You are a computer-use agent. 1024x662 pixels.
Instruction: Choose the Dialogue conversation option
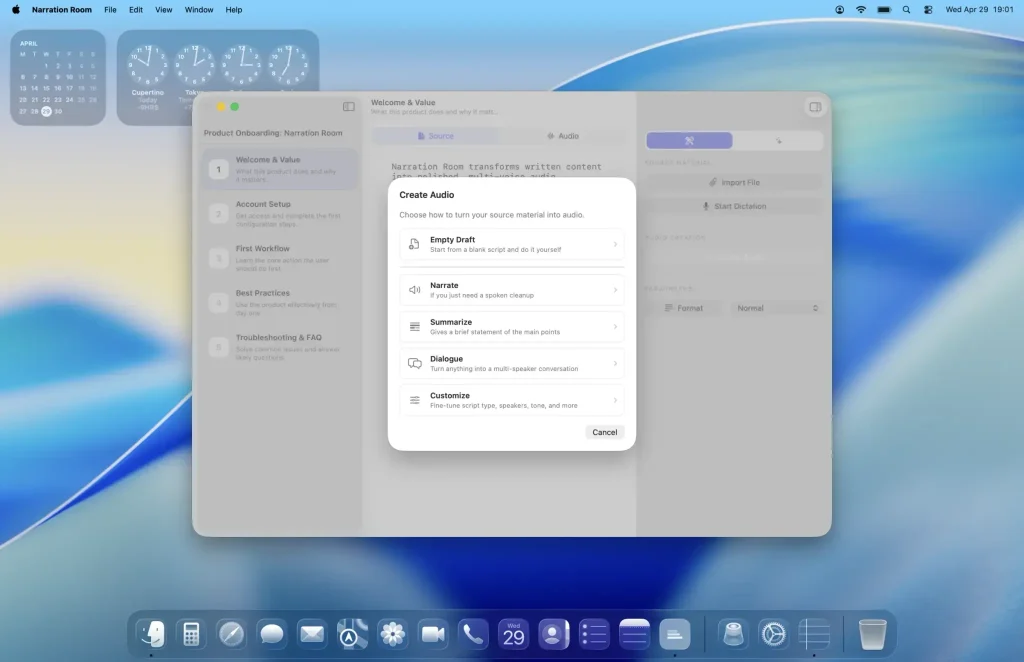point(511,363)
